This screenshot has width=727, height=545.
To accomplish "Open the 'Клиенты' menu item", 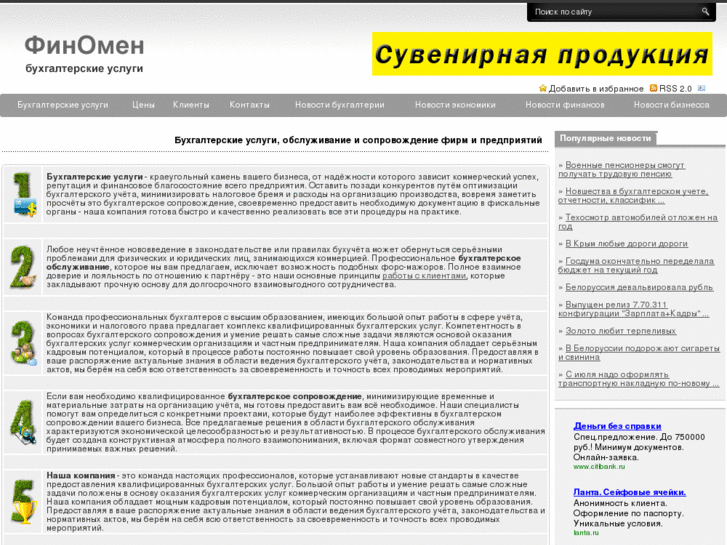I will click(x=191, y=105).
